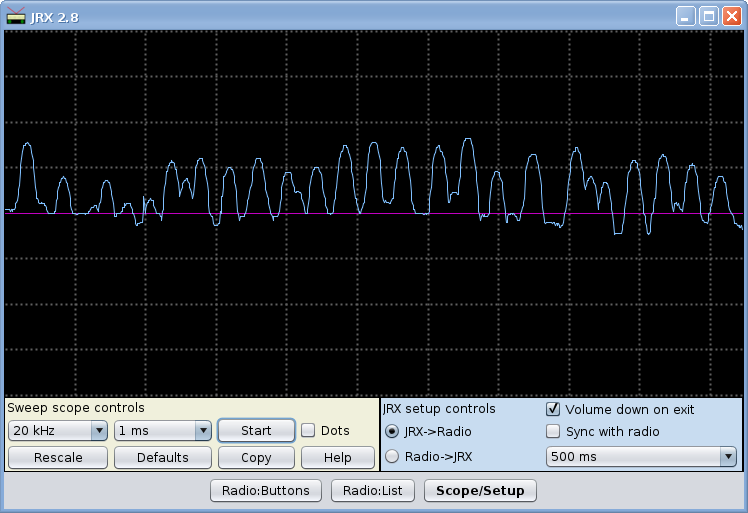Uncheck Volume down on exit
Image resolution: width=748 pixels, height=513 pixels.
553,409
